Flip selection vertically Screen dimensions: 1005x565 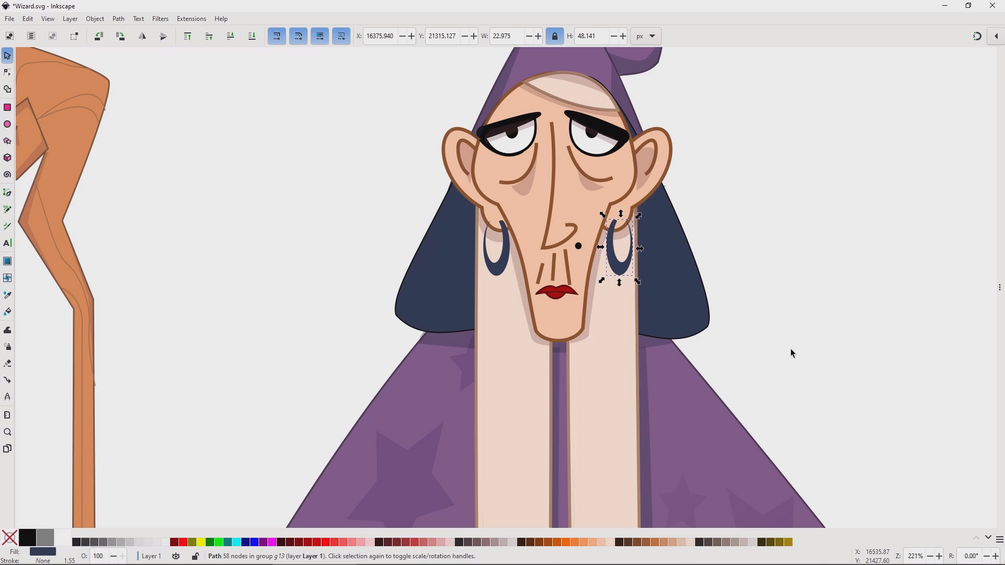(x=163, y=36)
